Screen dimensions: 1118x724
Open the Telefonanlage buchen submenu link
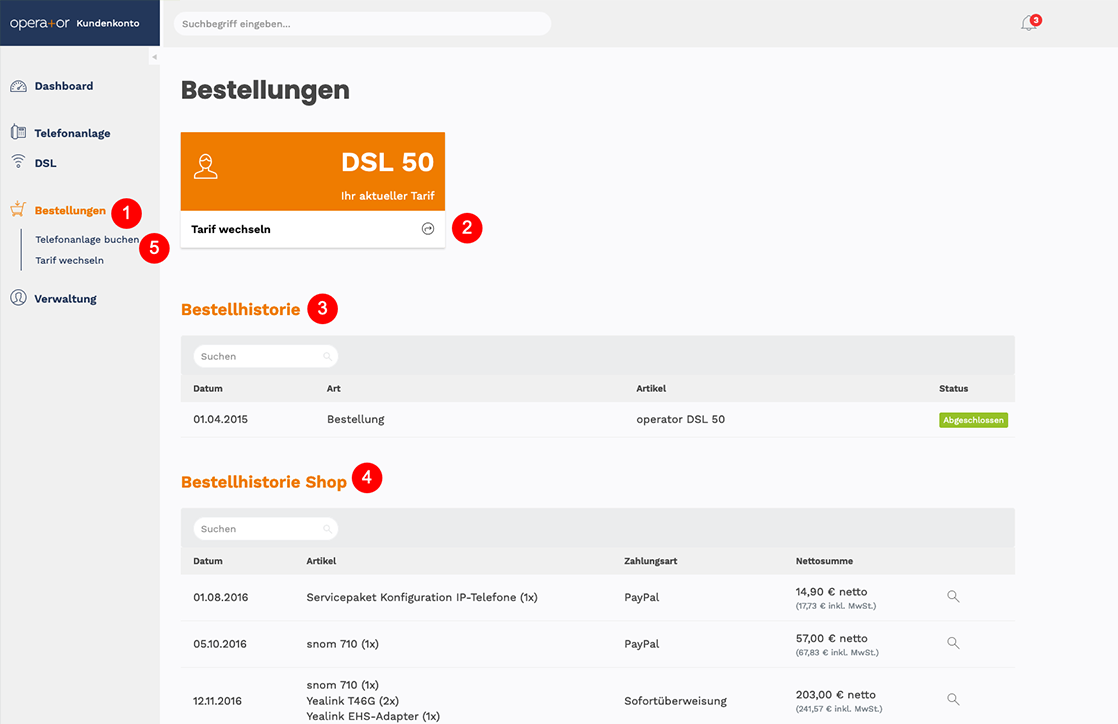[87, 240]
